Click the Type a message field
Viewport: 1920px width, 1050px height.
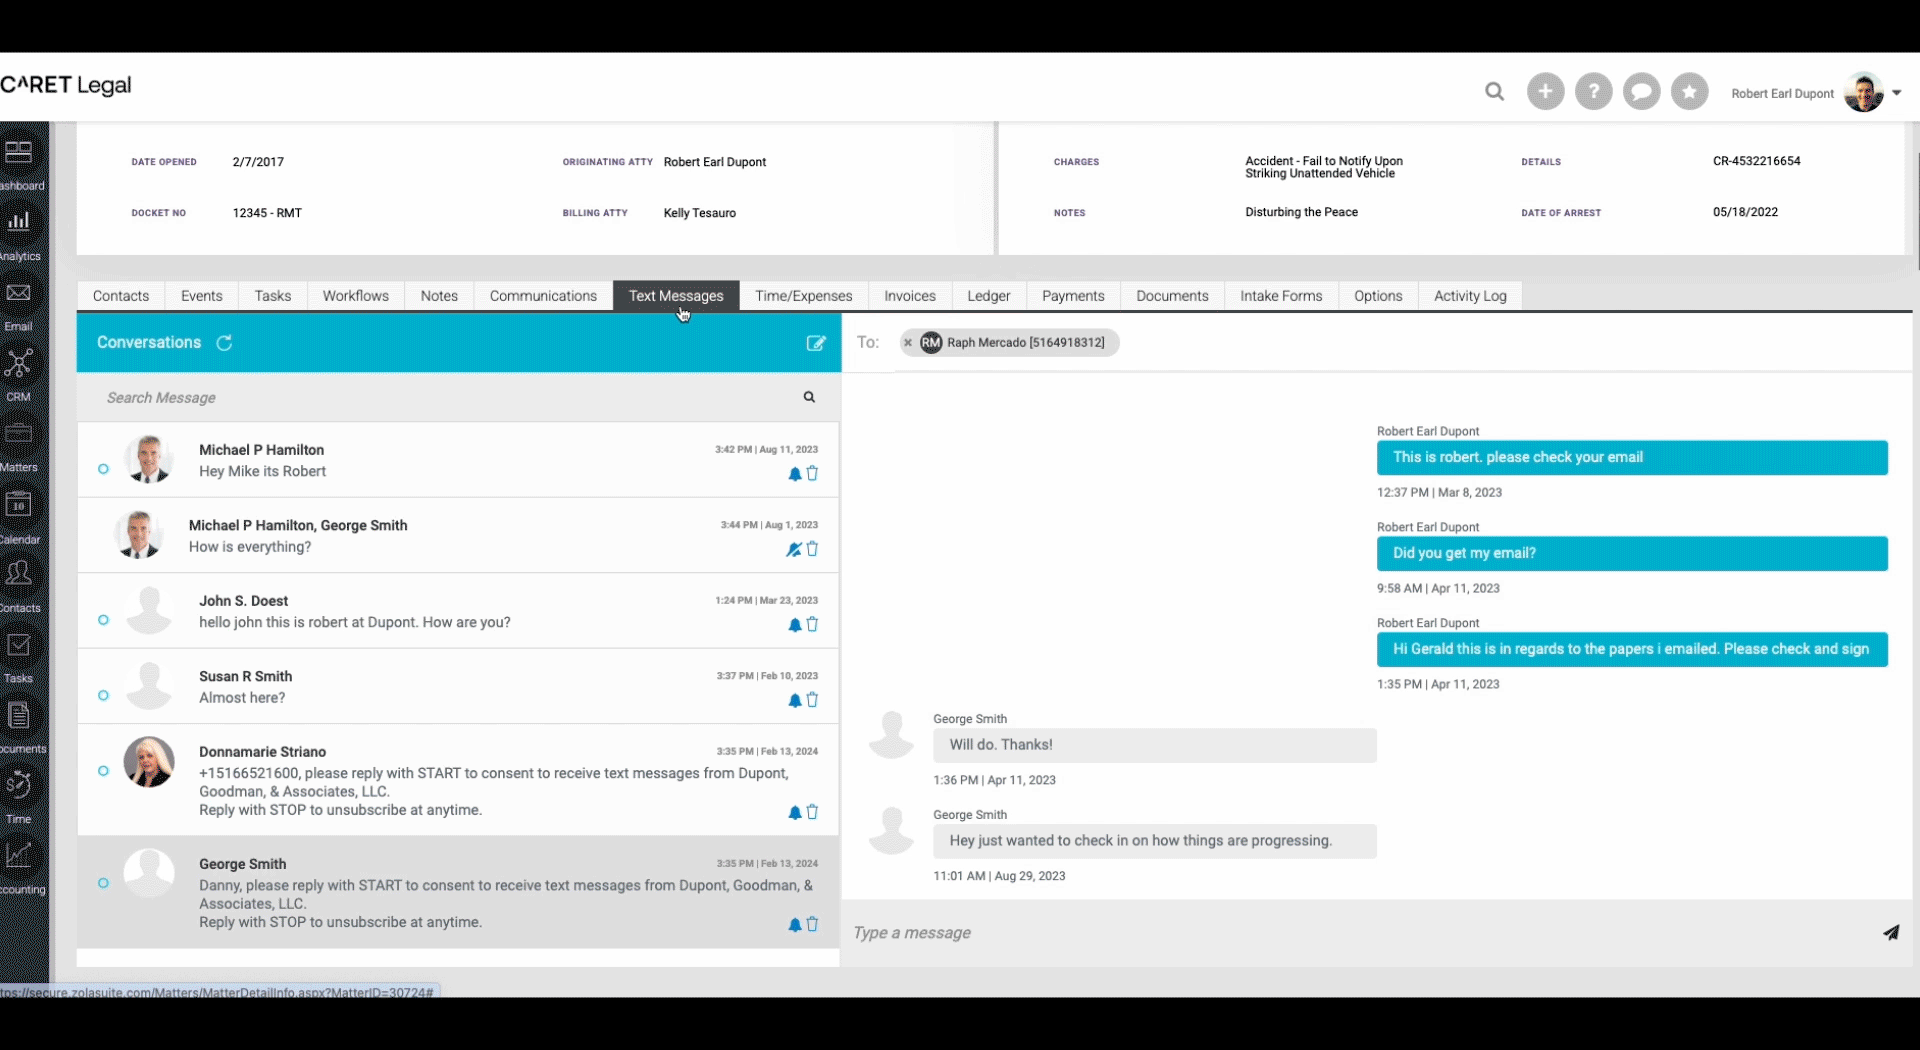point(1100,933)
